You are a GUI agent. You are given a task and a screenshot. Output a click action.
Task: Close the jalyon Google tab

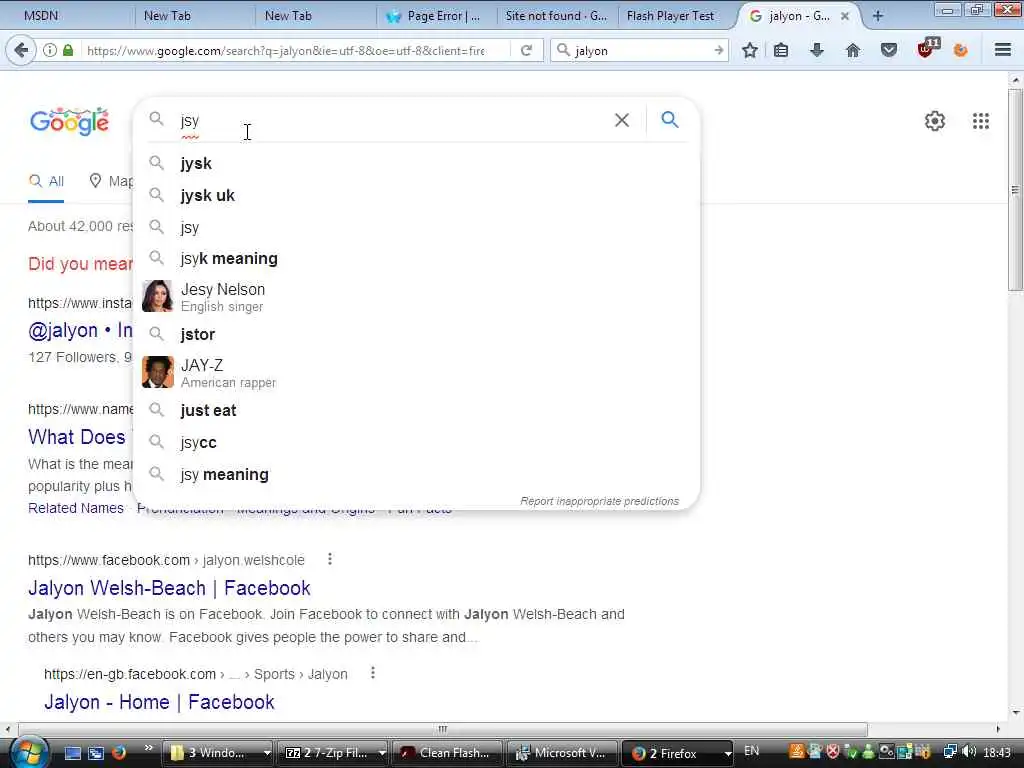(x=845, y=16)
